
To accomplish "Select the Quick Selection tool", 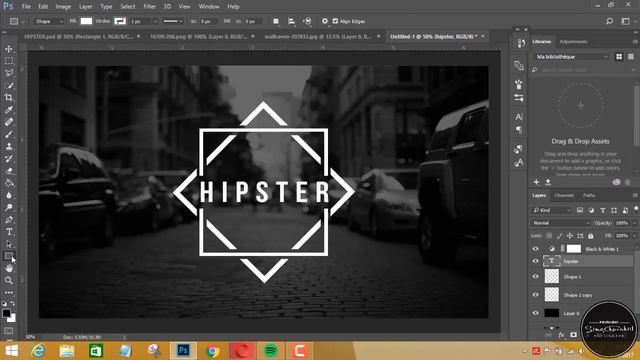I will (9, 85).
